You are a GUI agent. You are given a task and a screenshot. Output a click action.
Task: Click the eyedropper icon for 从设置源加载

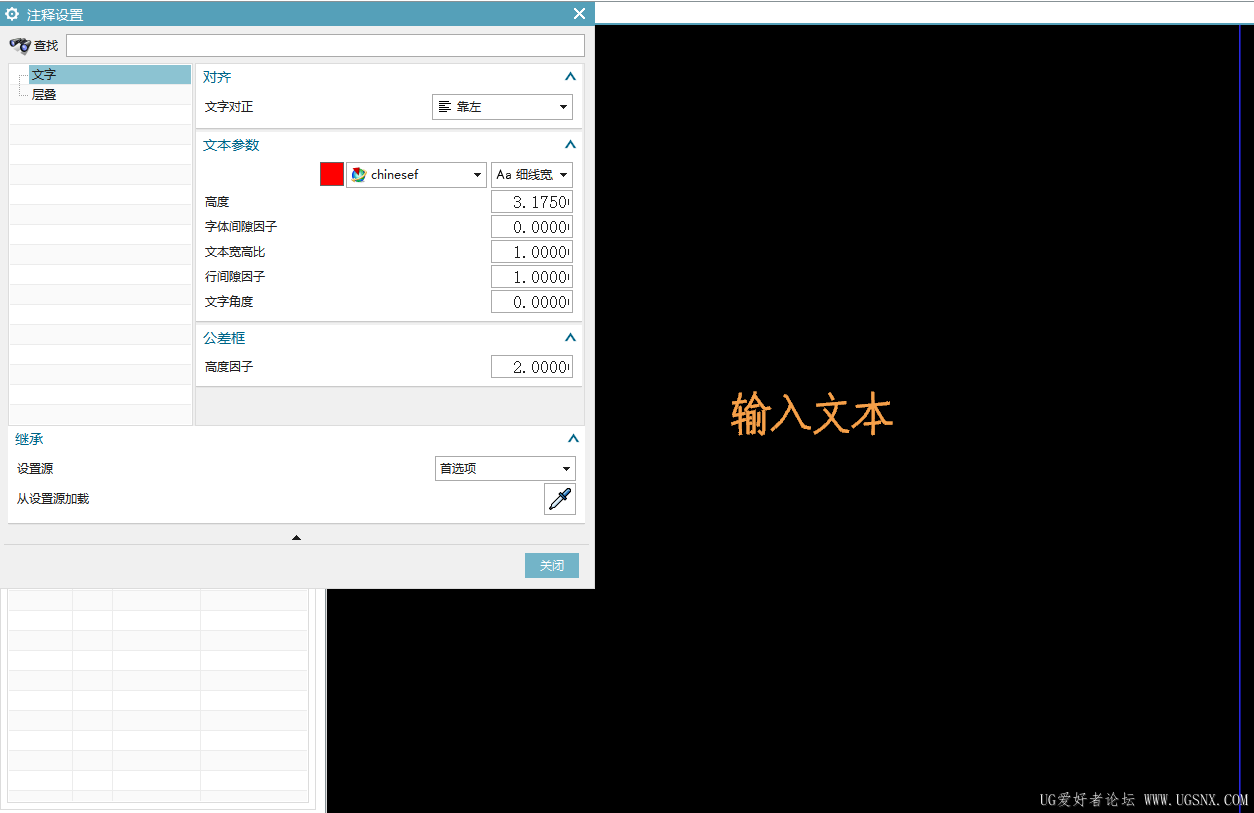[559, 498]
